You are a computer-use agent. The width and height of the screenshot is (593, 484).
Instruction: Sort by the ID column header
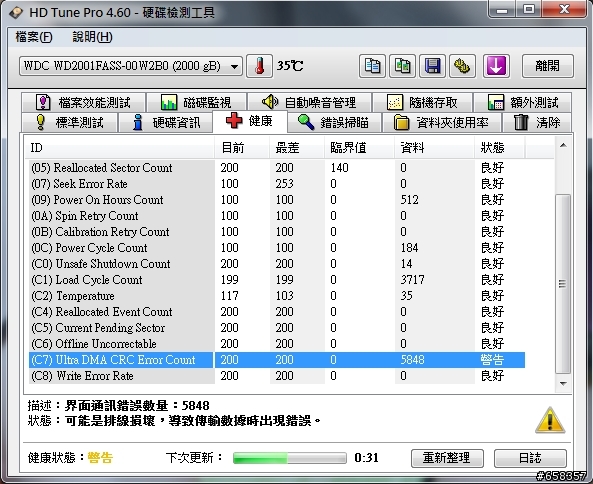(120, 147)
